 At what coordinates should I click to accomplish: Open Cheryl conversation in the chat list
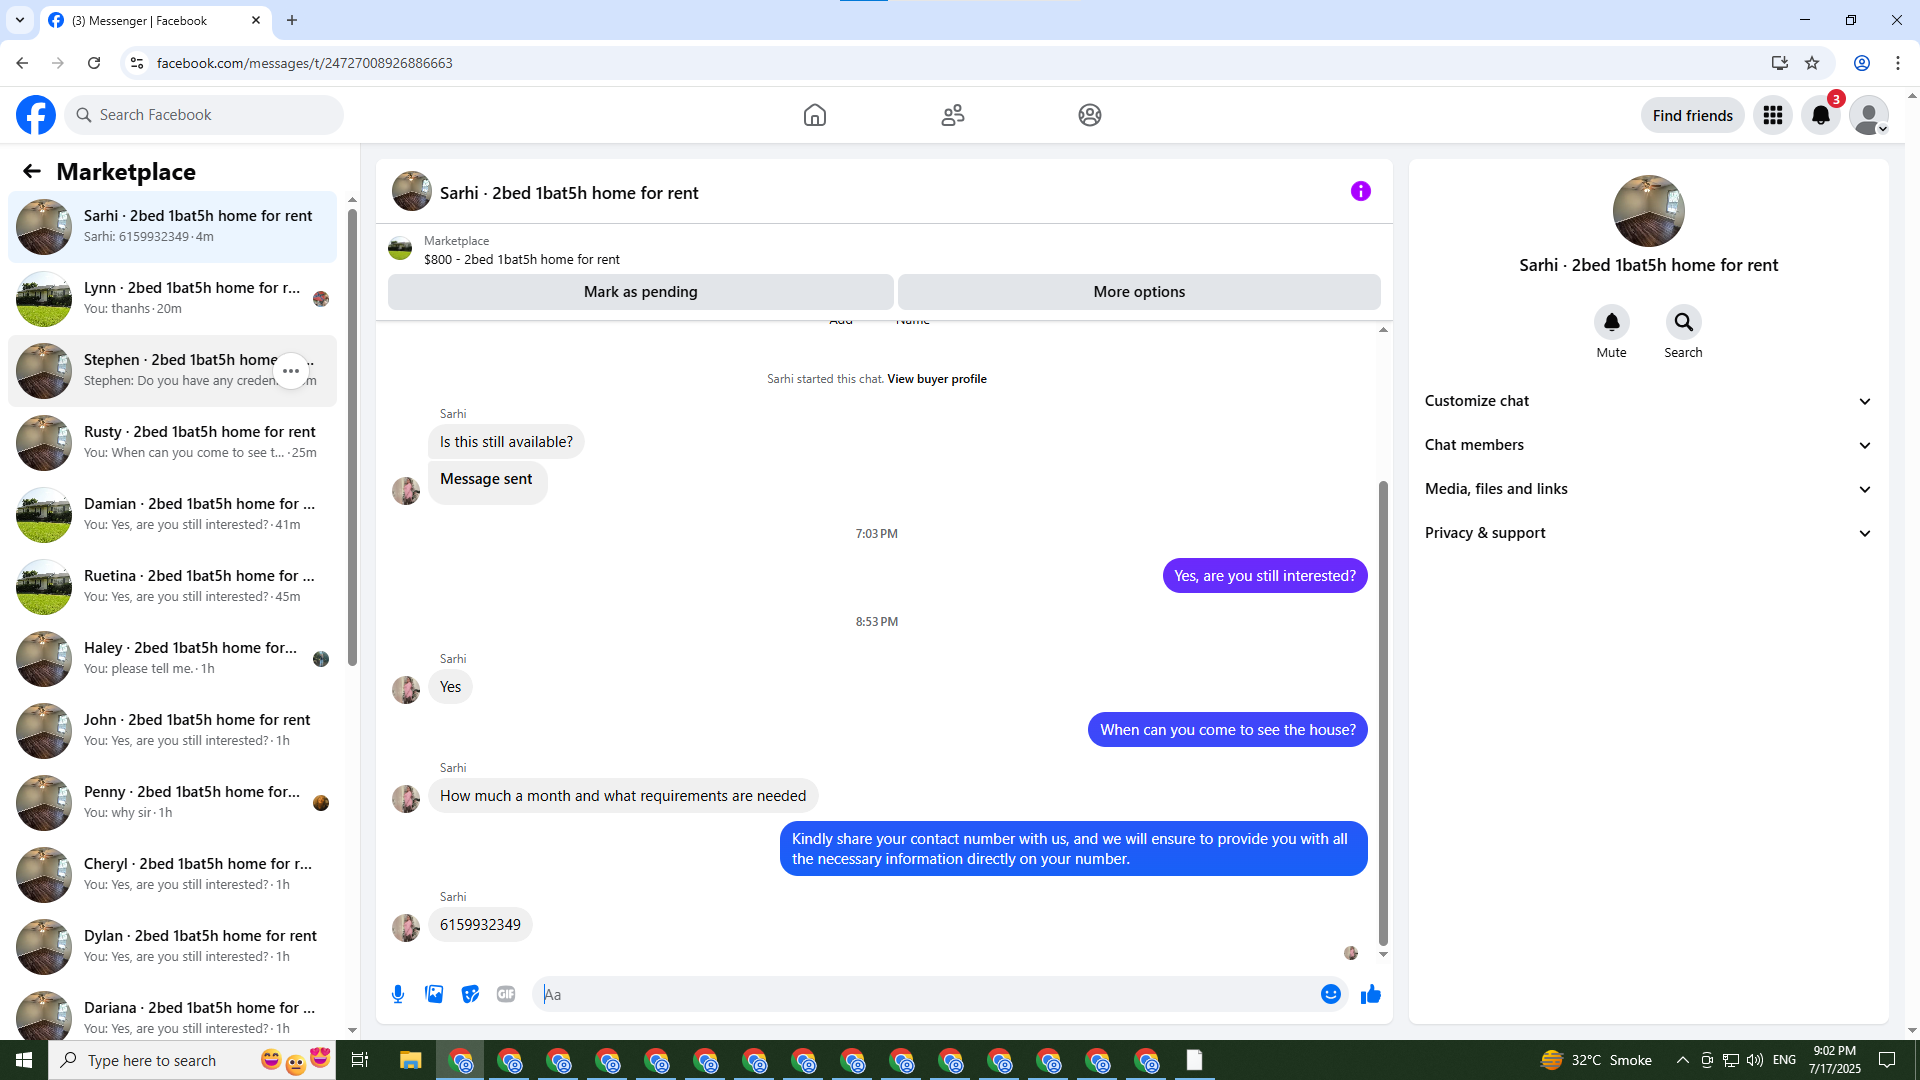[172, 875]
